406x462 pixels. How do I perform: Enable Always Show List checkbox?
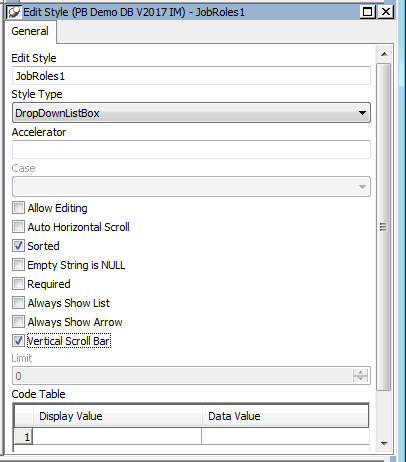18,303
